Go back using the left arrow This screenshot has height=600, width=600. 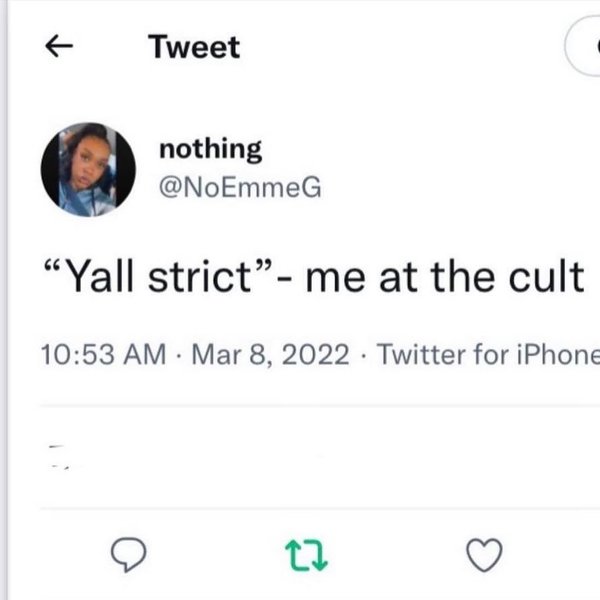[x=63, y=46]
